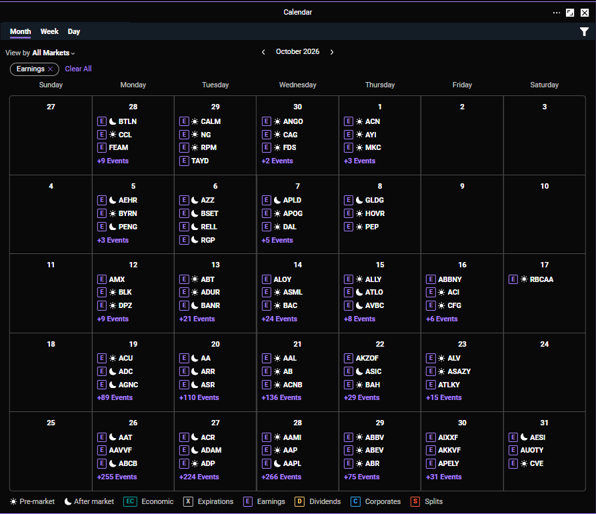Click the Expirations X legend icon
Viewport: 596px width, 514px height.
pos(188,501)
